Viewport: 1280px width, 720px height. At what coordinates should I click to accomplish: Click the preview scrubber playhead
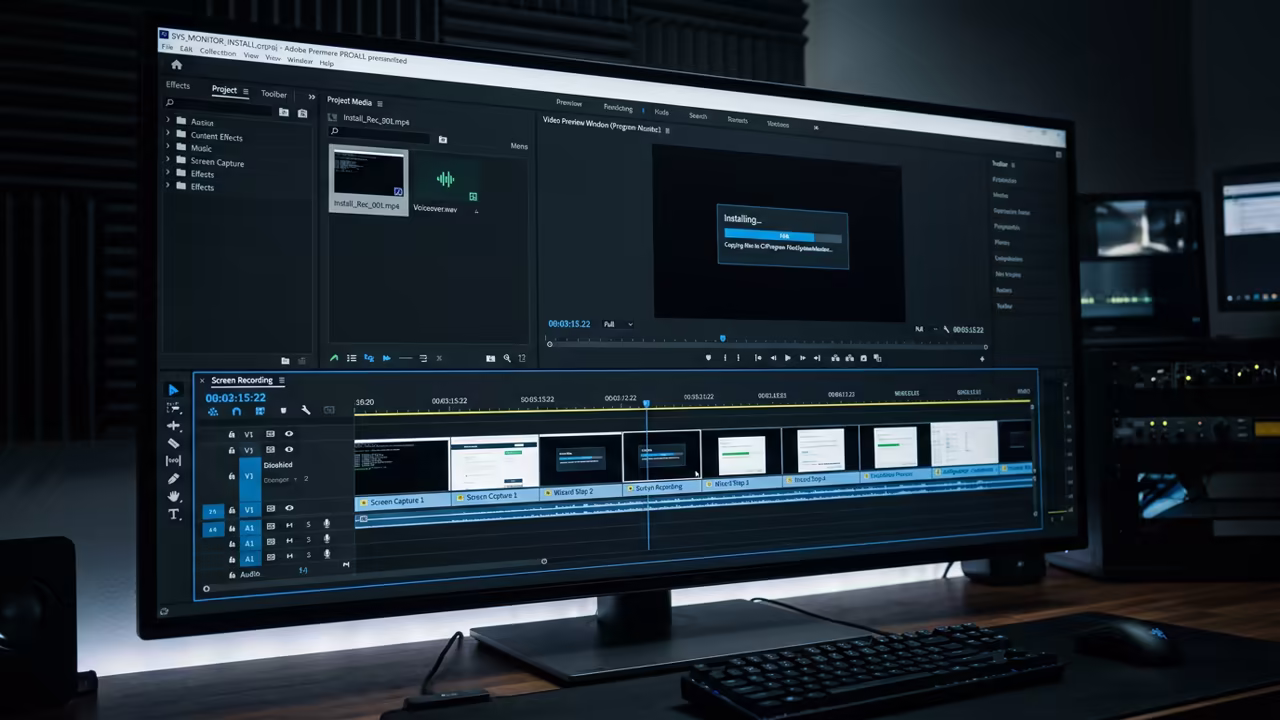(722, 339)
